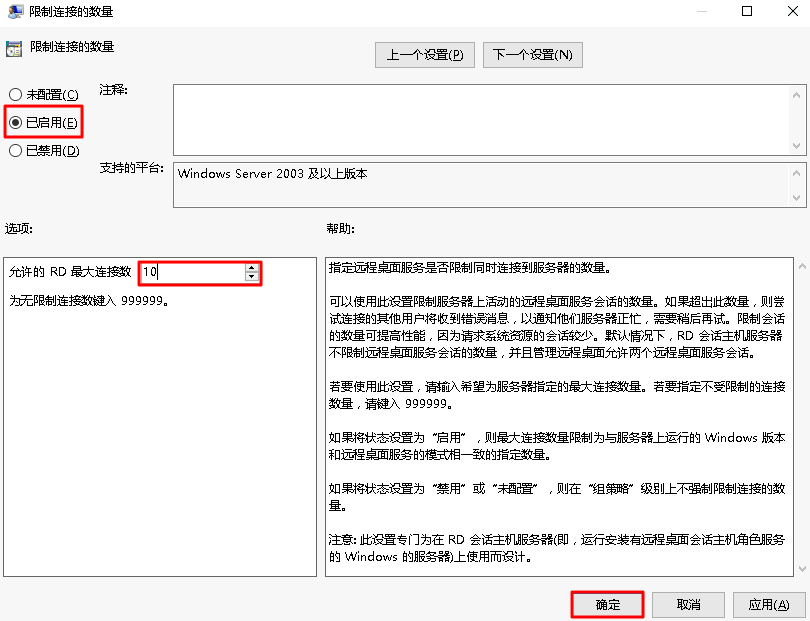Decrease RD max connections with down arrow

pos(250,277)
